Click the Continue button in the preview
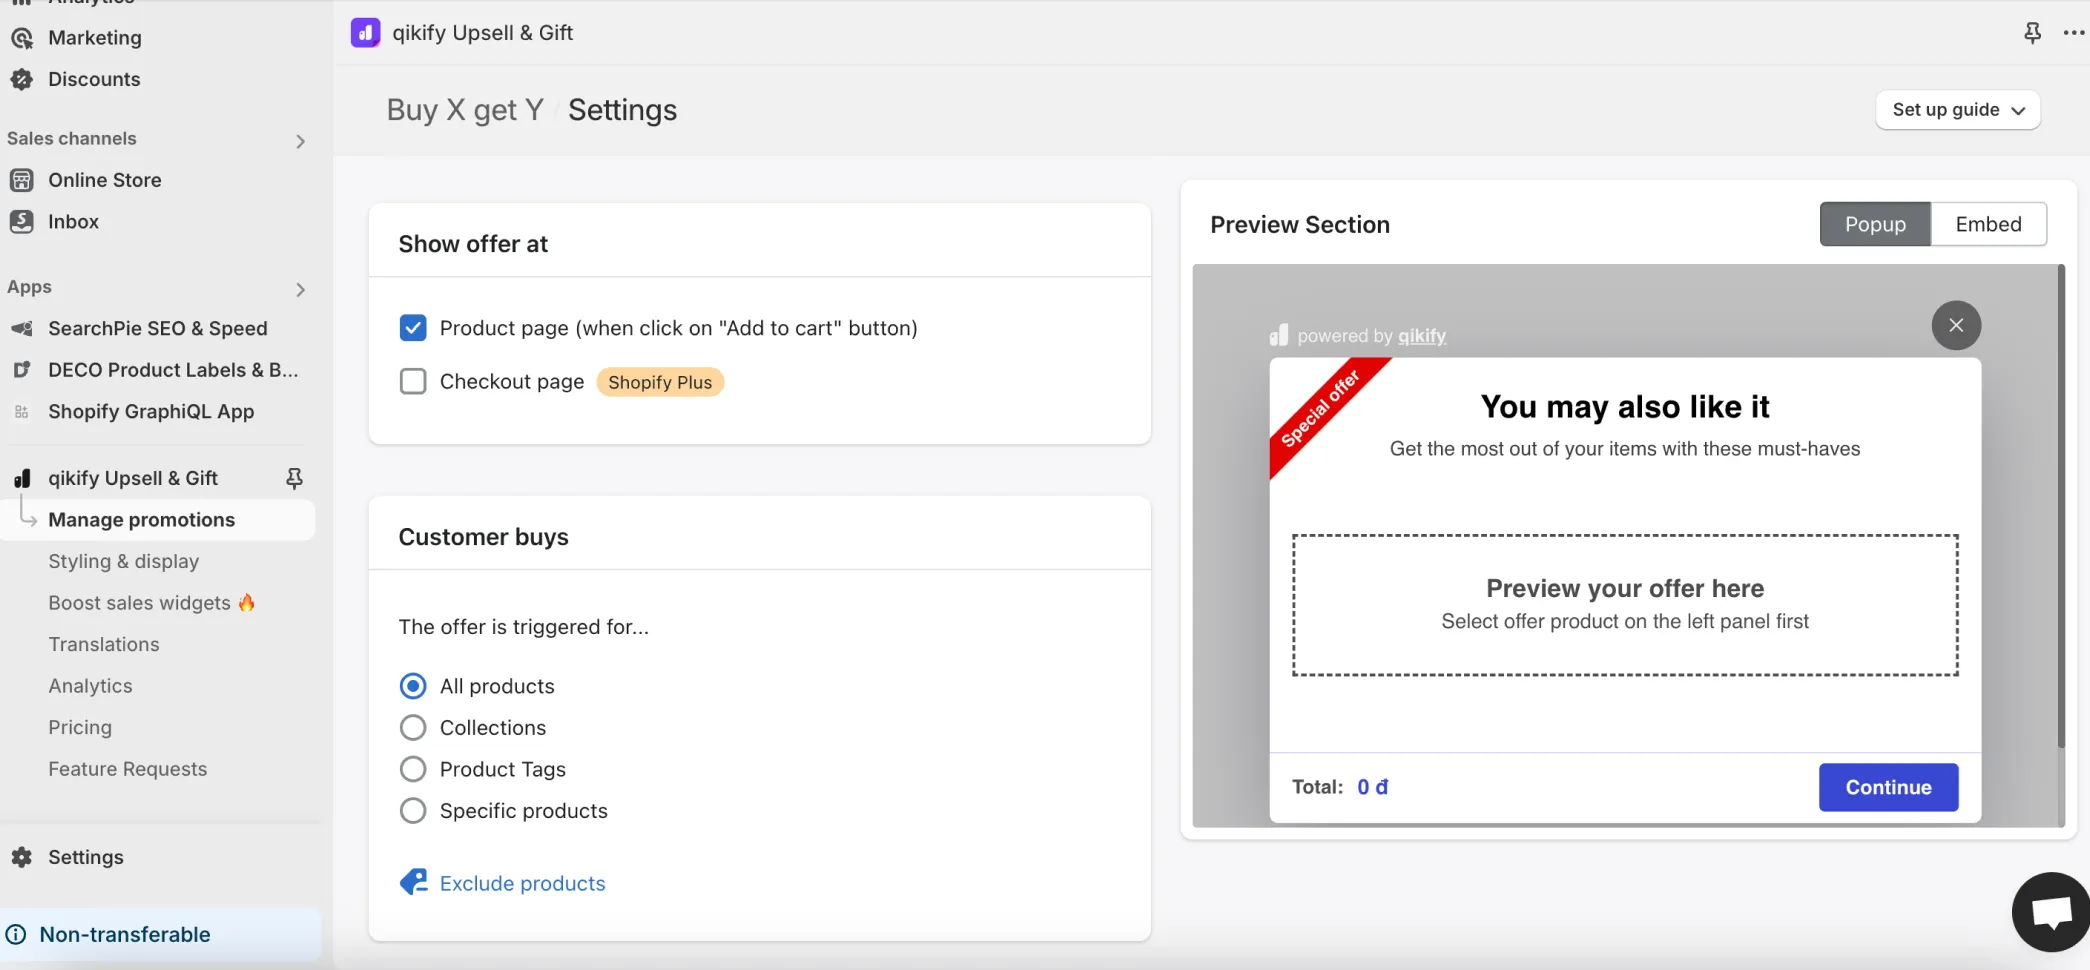2090x970 pixels. pyautogui.click(x=1888, y=787)
